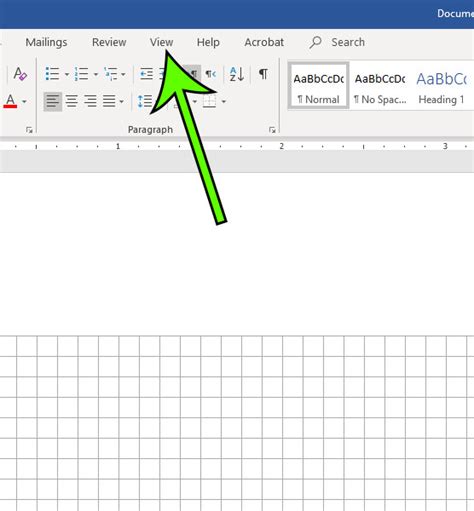Screen dimensions: 474x511
Task: Go to the Acrobat tab
Action: [264, 42]
